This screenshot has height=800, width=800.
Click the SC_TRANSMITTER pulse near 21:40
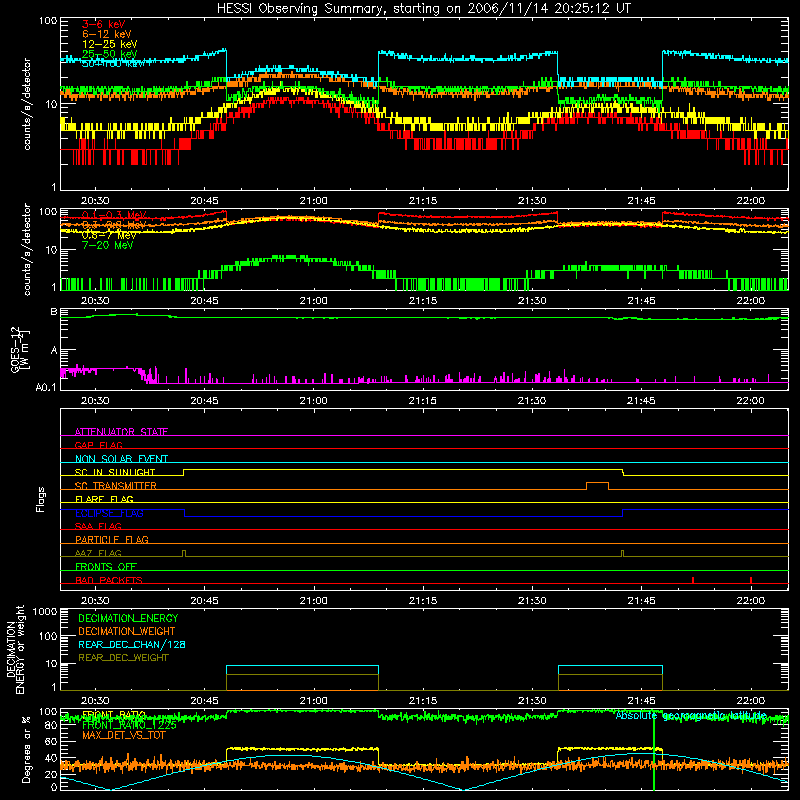(597, 485)
